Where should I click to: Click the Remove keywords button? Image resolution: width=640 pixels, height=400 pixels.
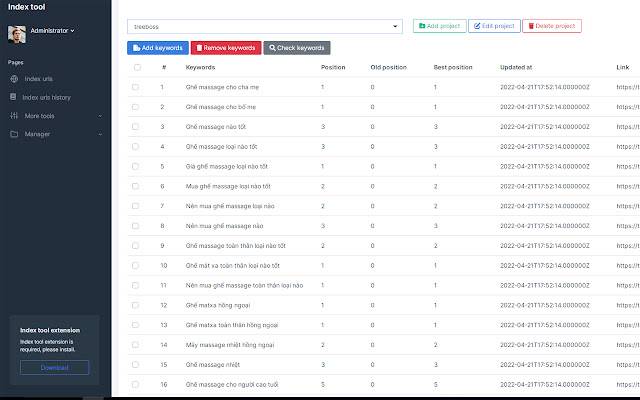pyautogui.click(x=226, y=48)
